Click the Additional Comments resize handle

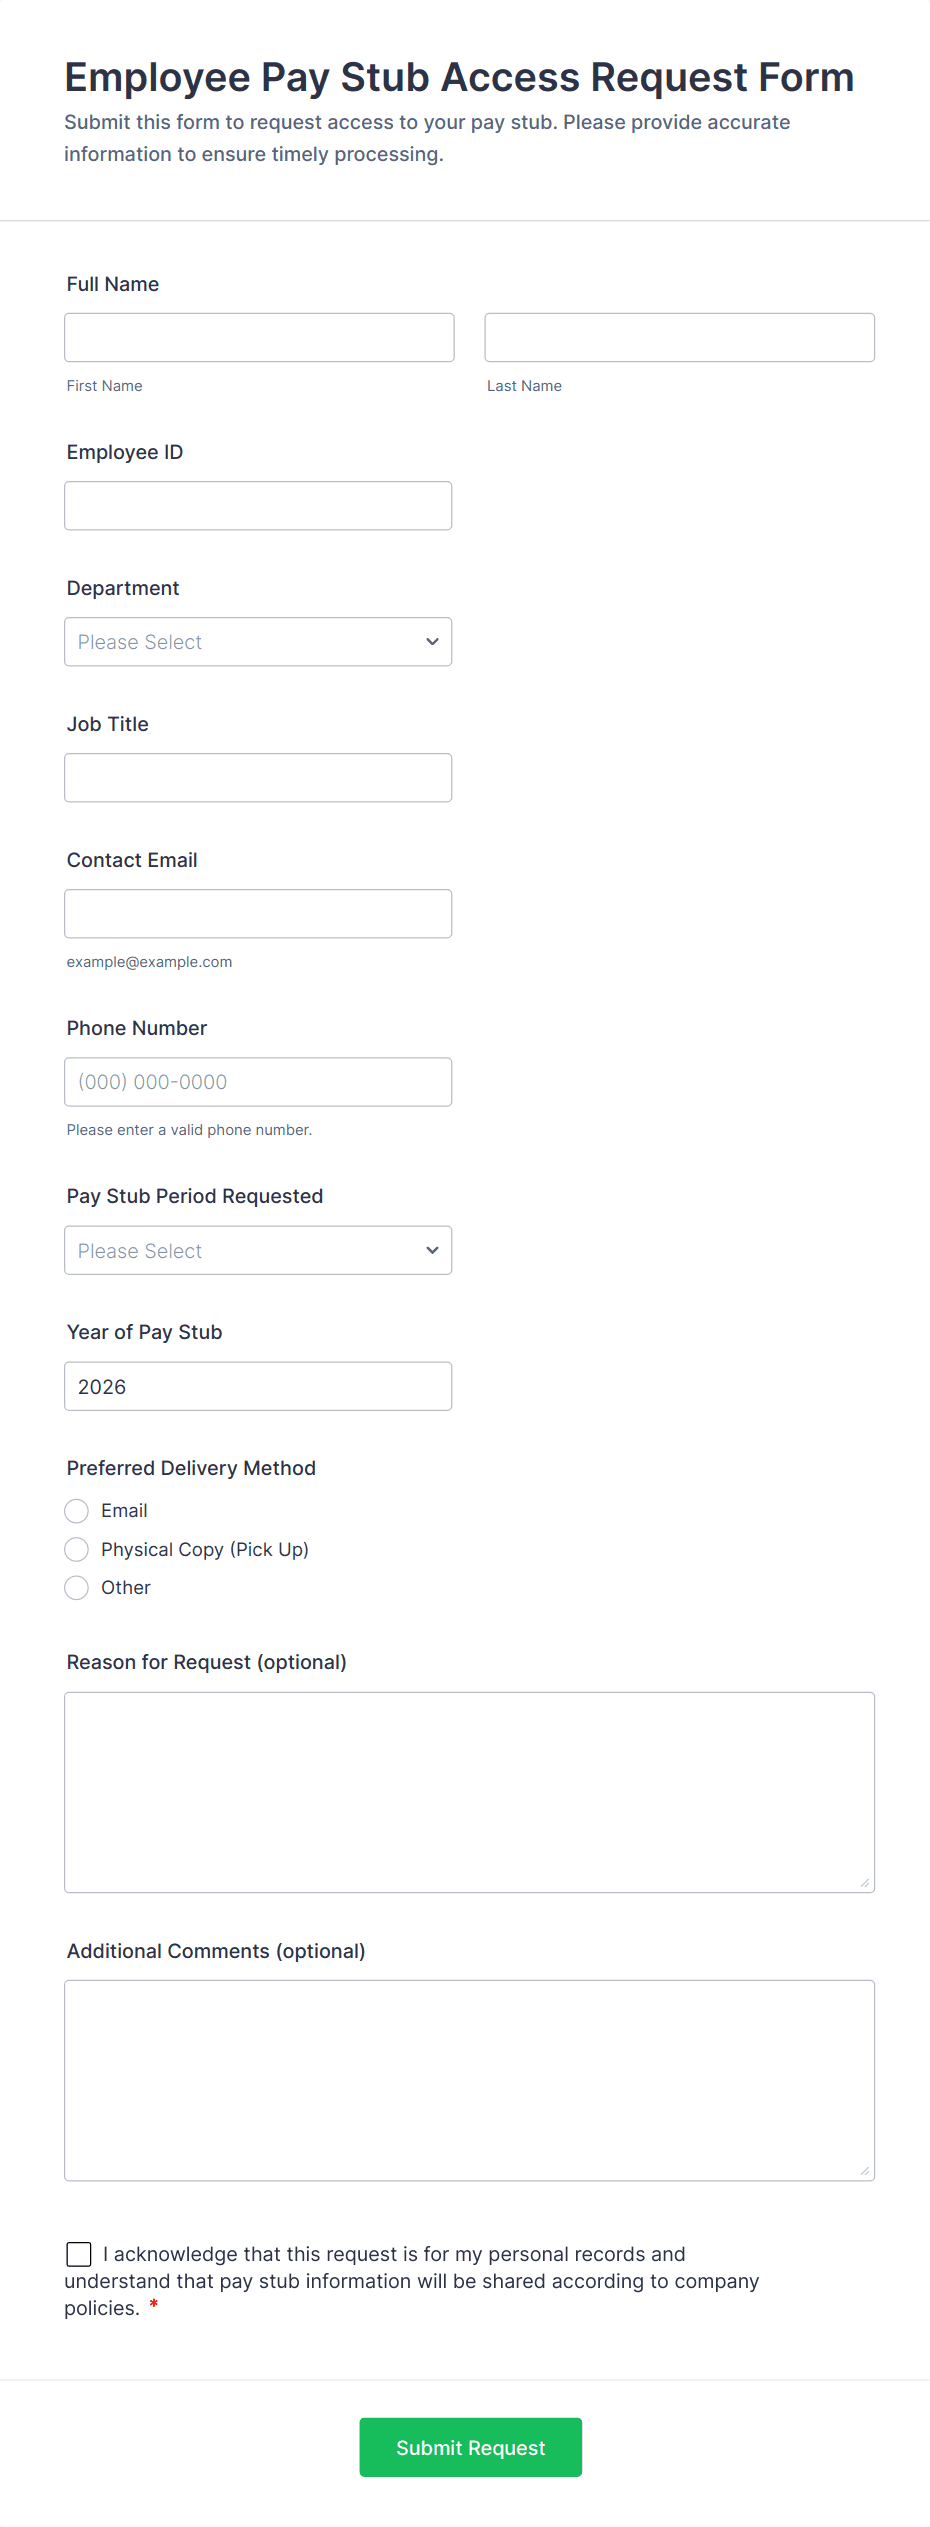865,2171
